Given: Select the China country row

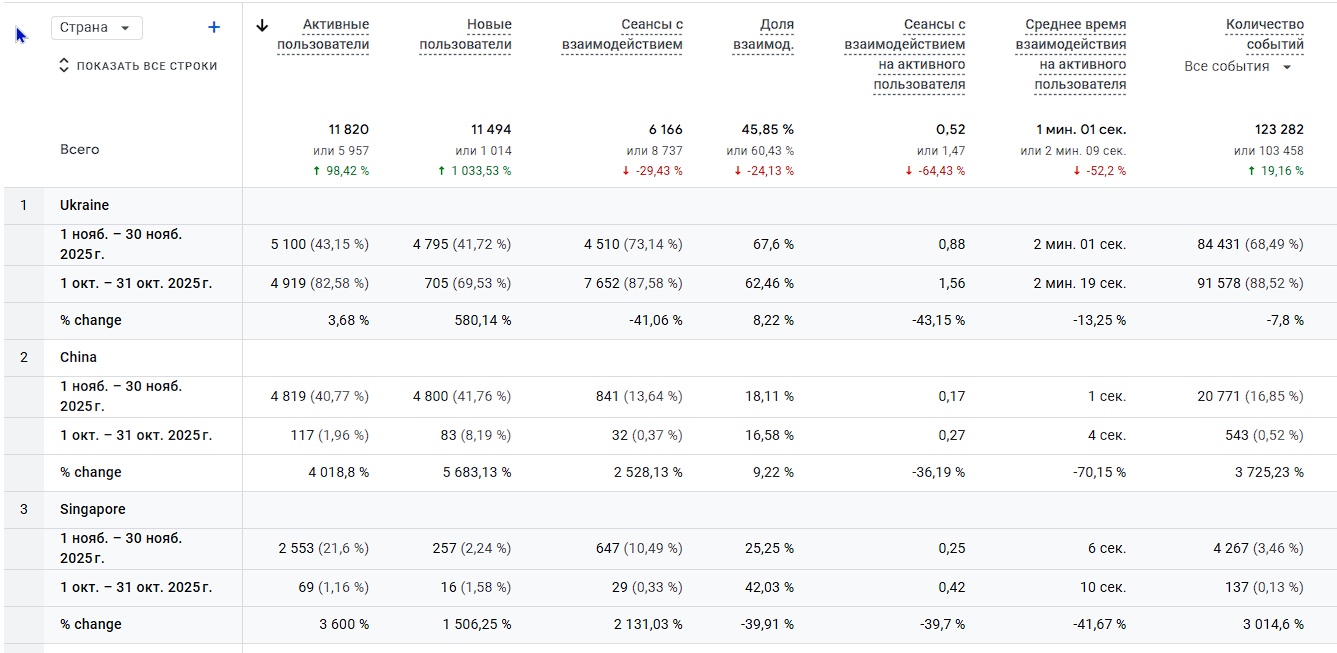Looking at the screenshot, I should [79, 357].
